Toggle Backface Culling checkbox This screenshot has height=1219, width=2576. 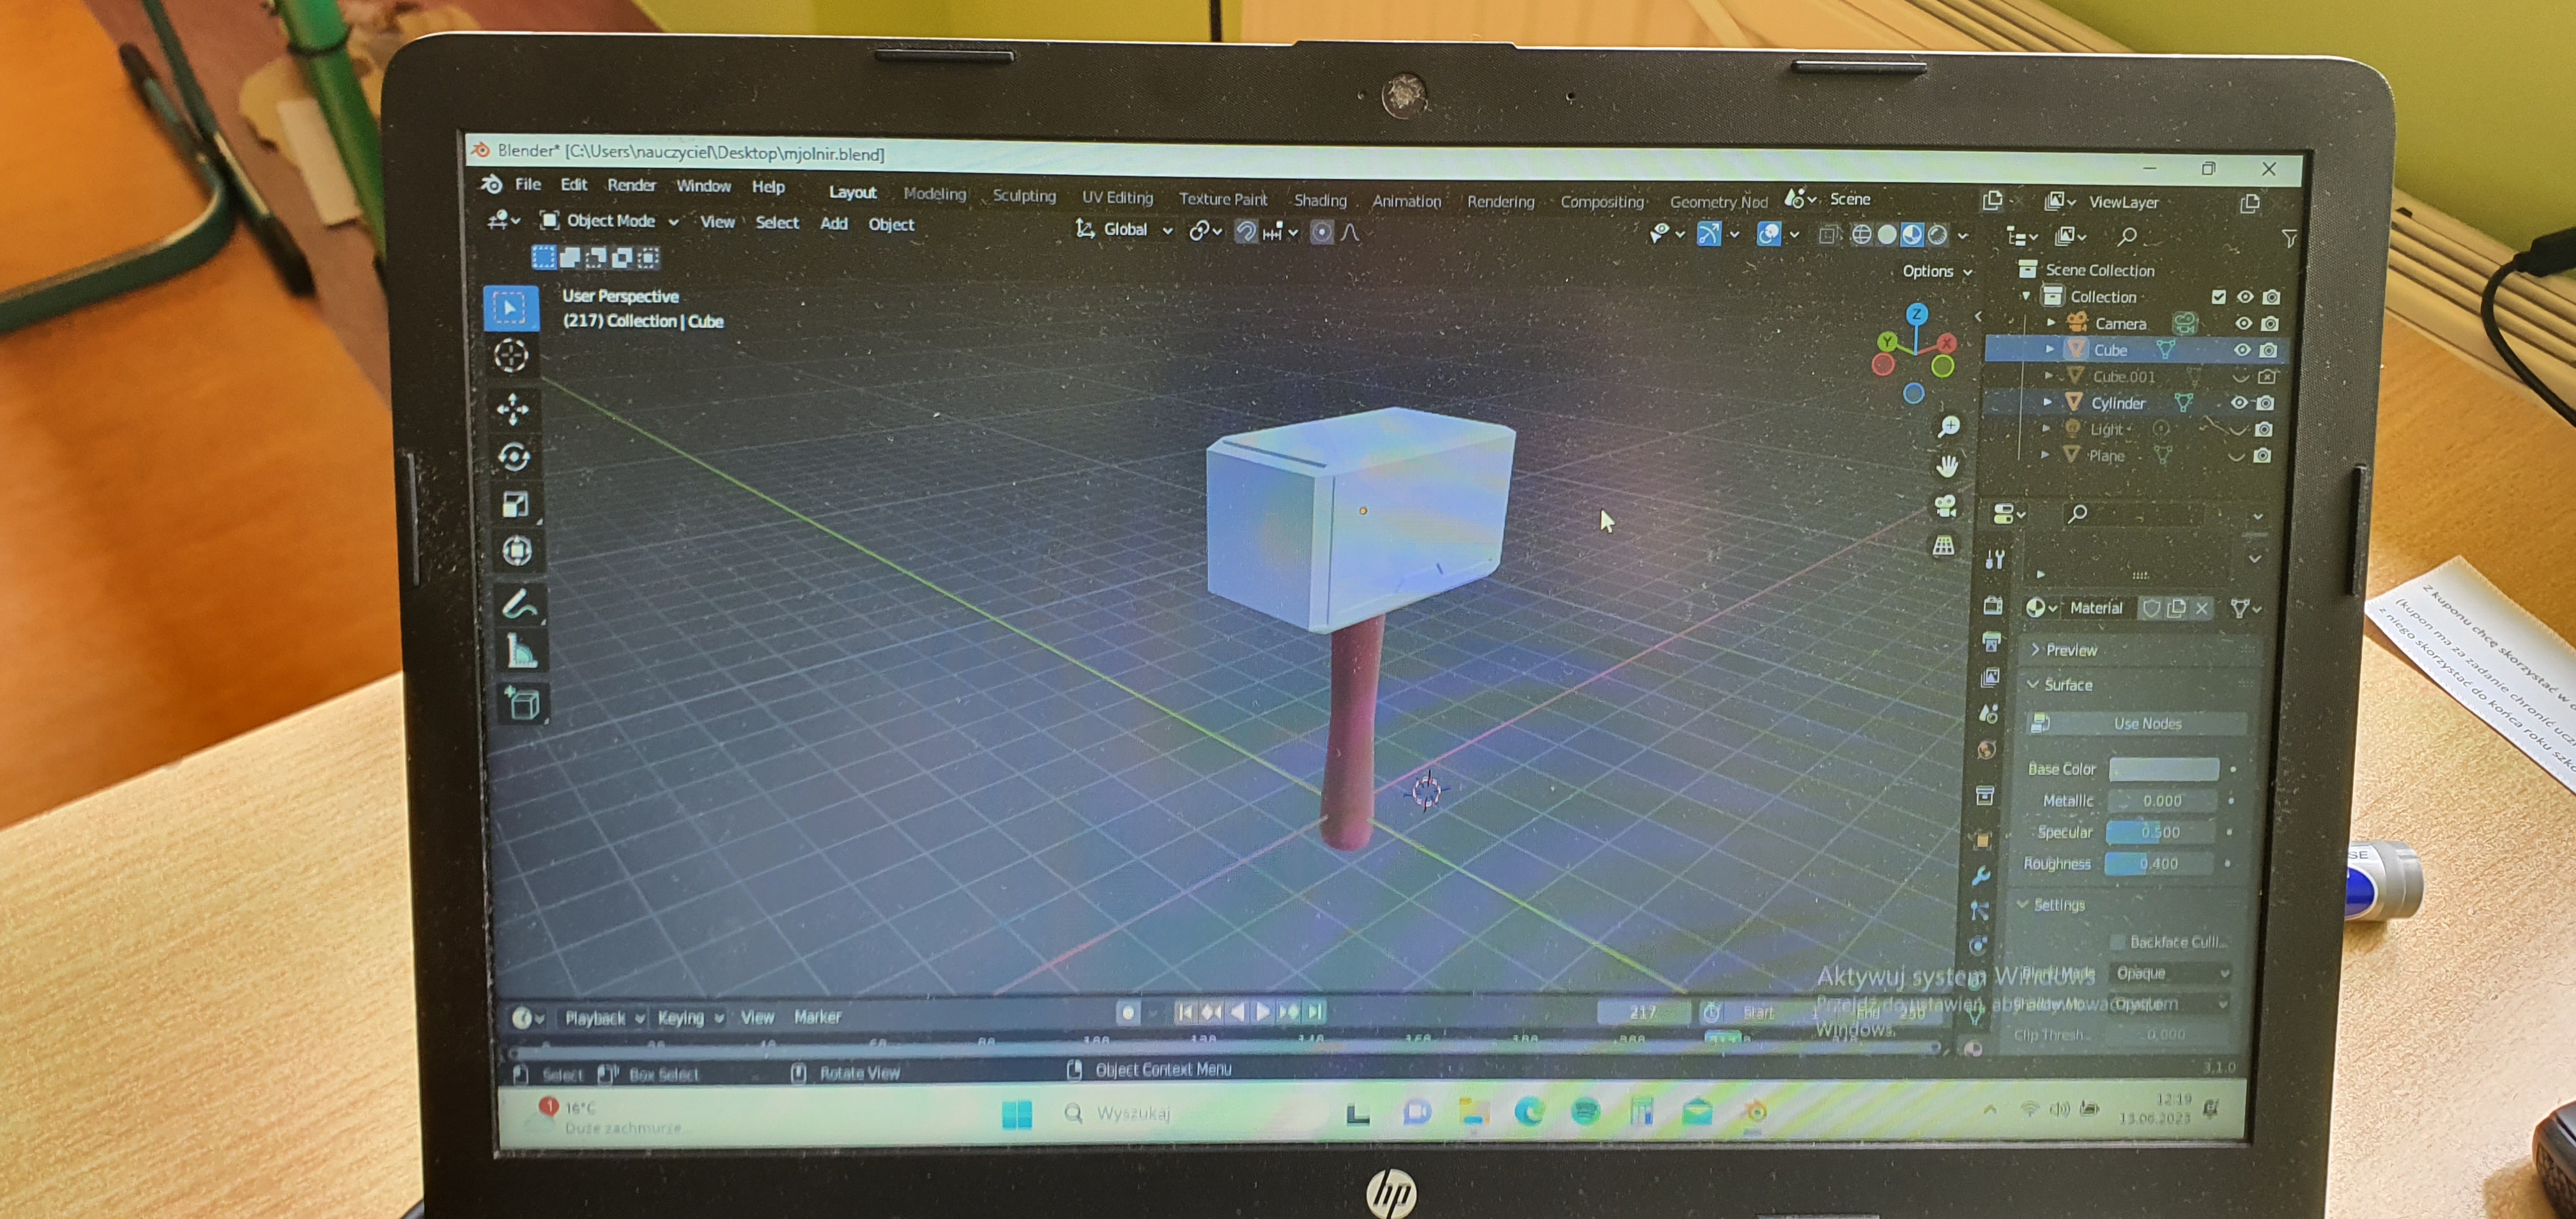[x=2117, y=942]
